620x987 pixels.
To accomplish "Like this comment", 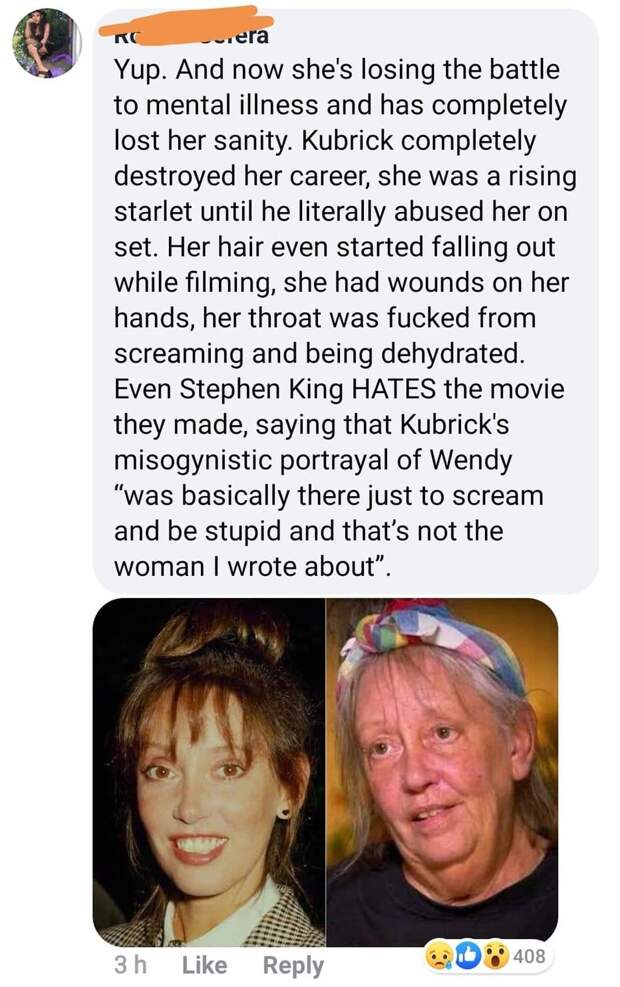I will (x=204, y=964).
